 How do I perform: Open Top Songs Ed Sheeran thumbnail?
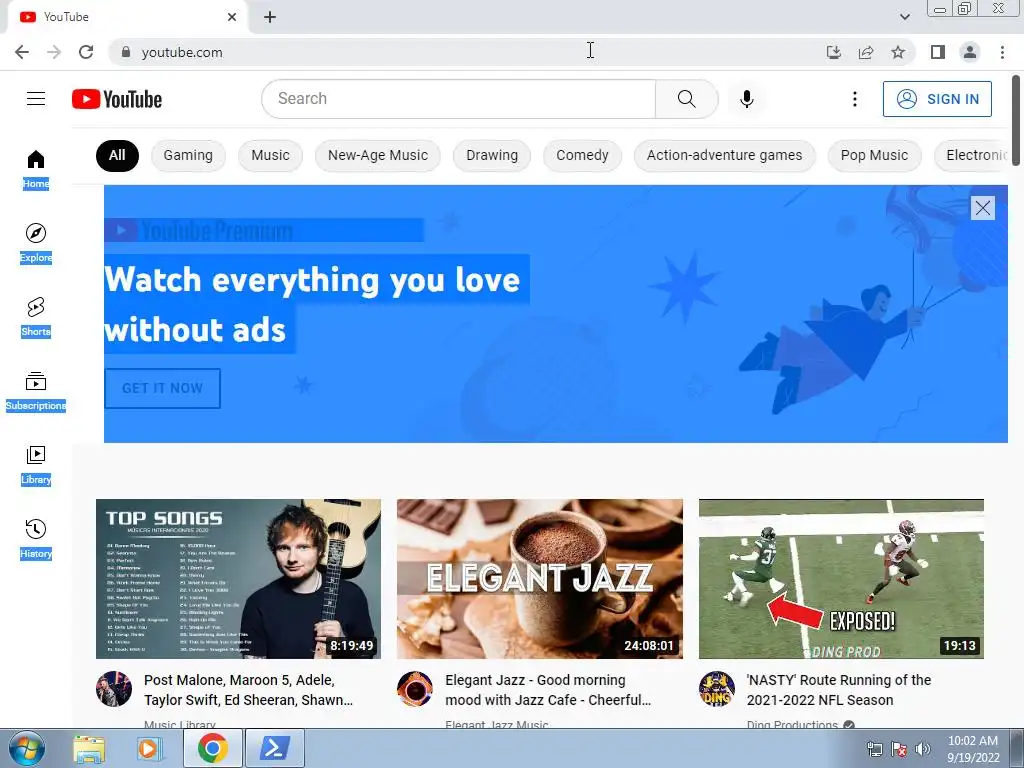click(x=238, y=579)
